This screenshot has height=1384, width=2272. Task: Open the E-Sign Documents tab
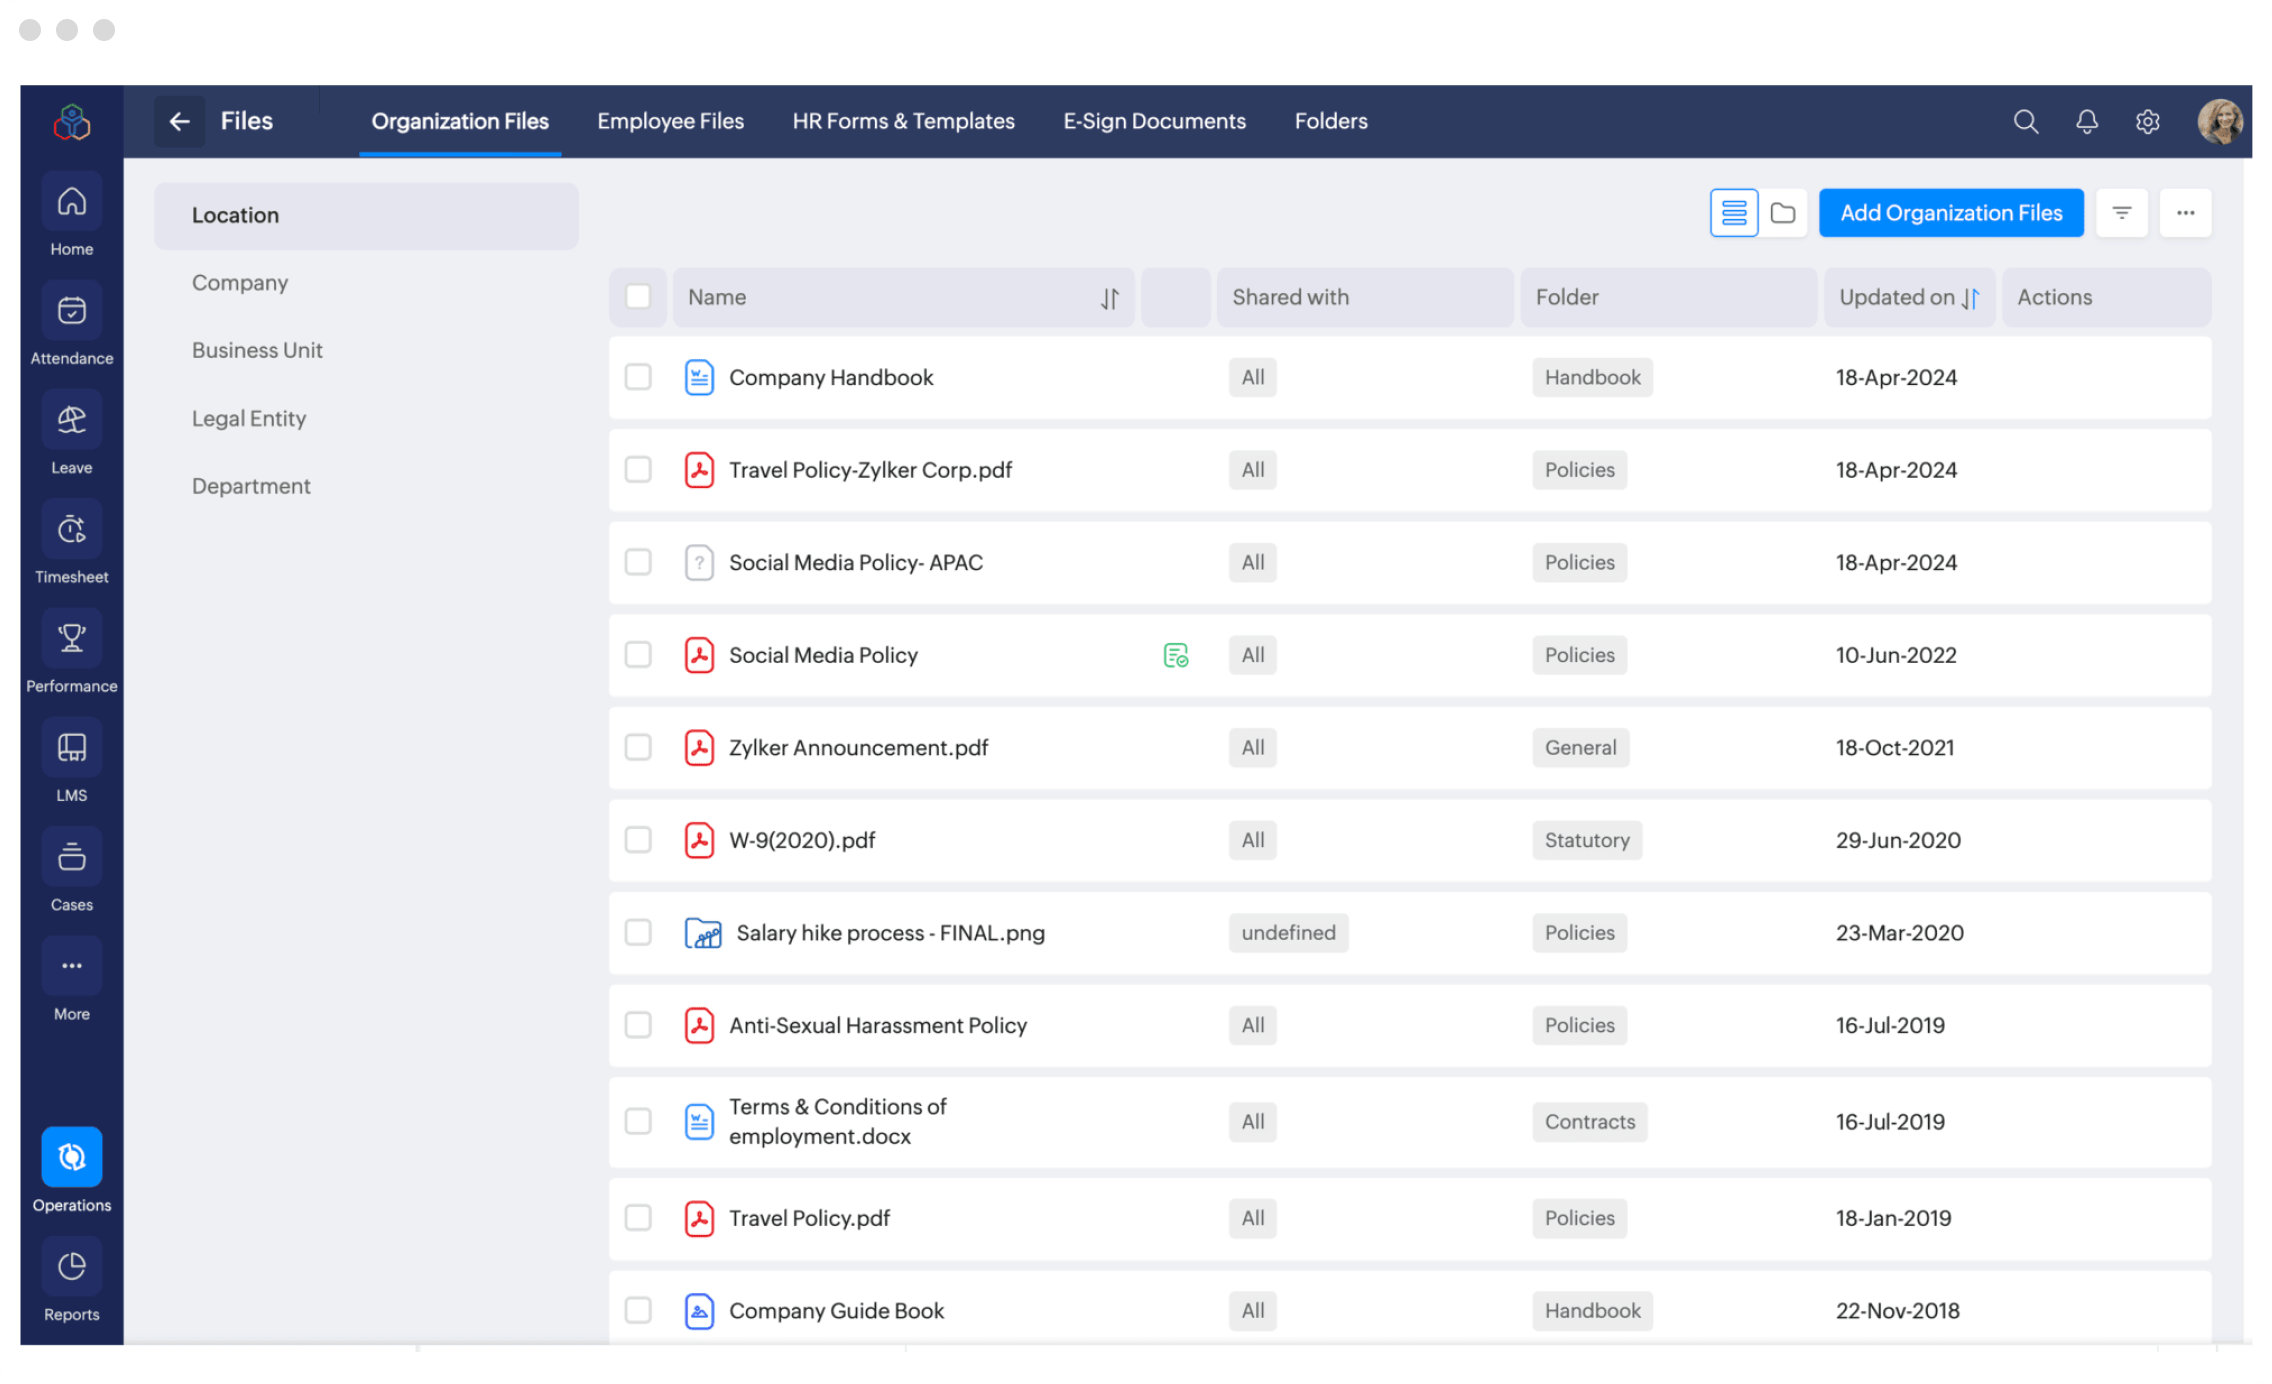pos(1154,122)
